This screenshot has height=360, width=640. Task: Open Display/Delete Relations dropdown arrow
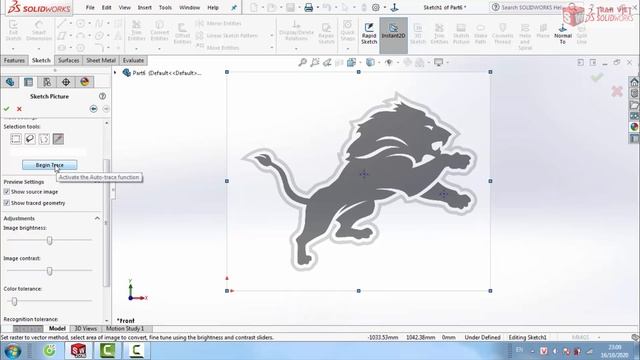(296, 49)
